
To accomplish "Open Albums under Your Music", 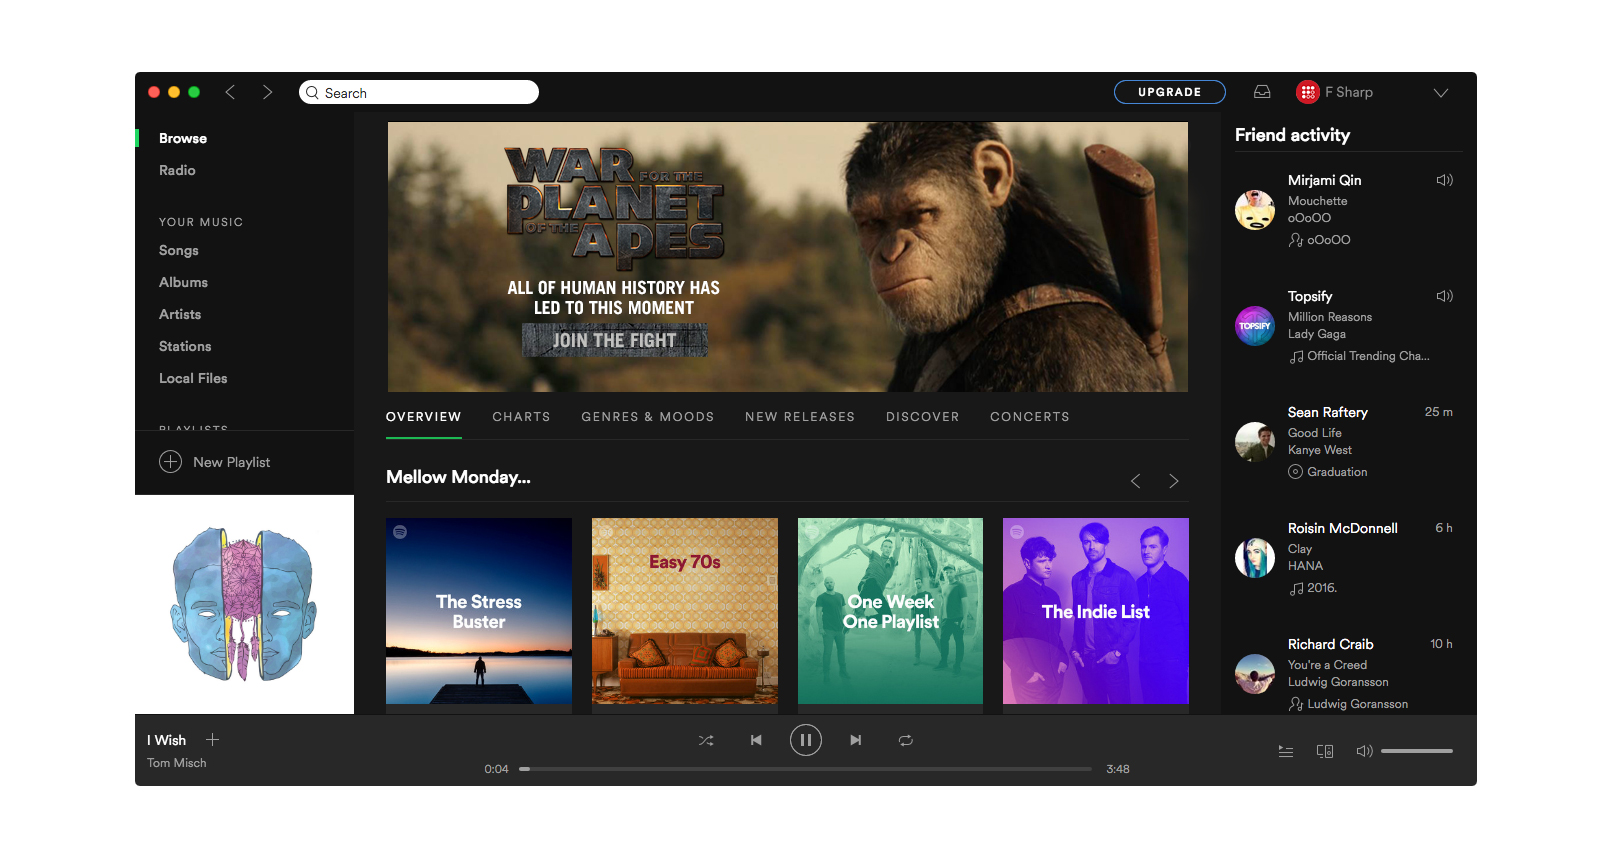I will point(183,282).
